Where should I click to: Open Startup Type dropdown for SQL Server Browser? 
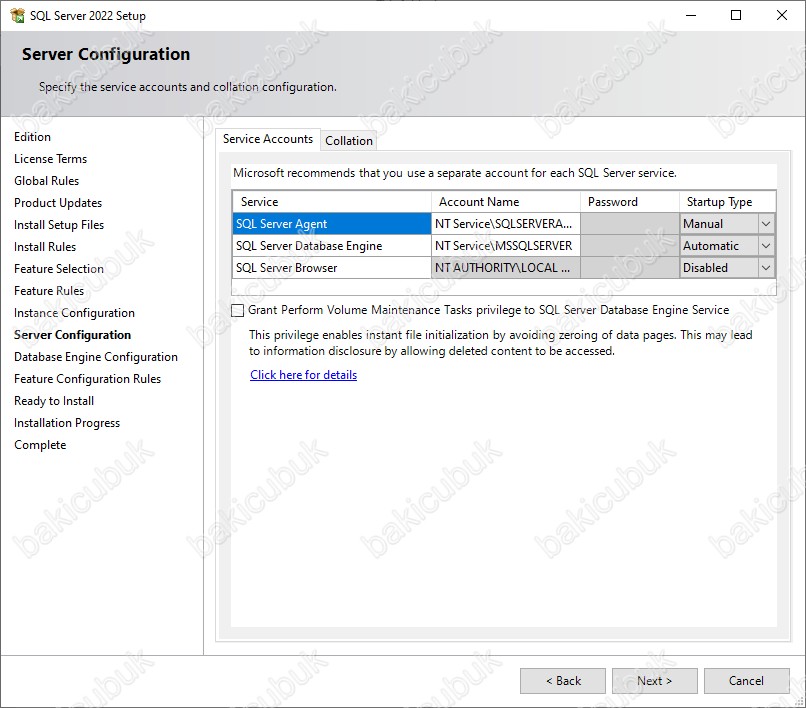766,268
